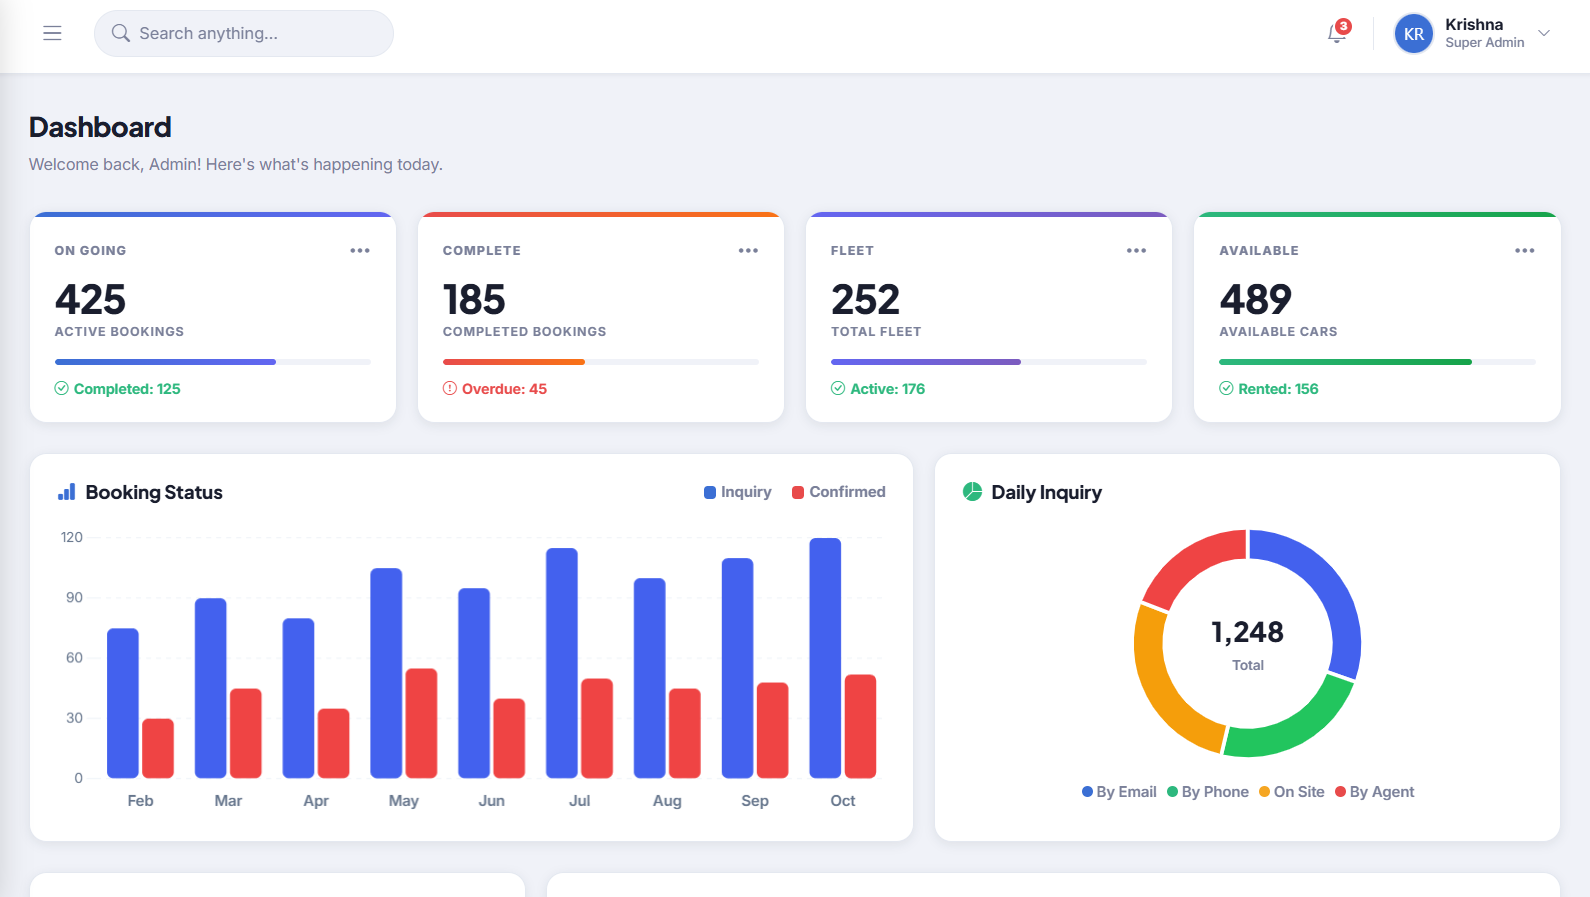Click the May red Confirmed bar
This screenshot has width=1590, height=897.
(x=421, y=723)
